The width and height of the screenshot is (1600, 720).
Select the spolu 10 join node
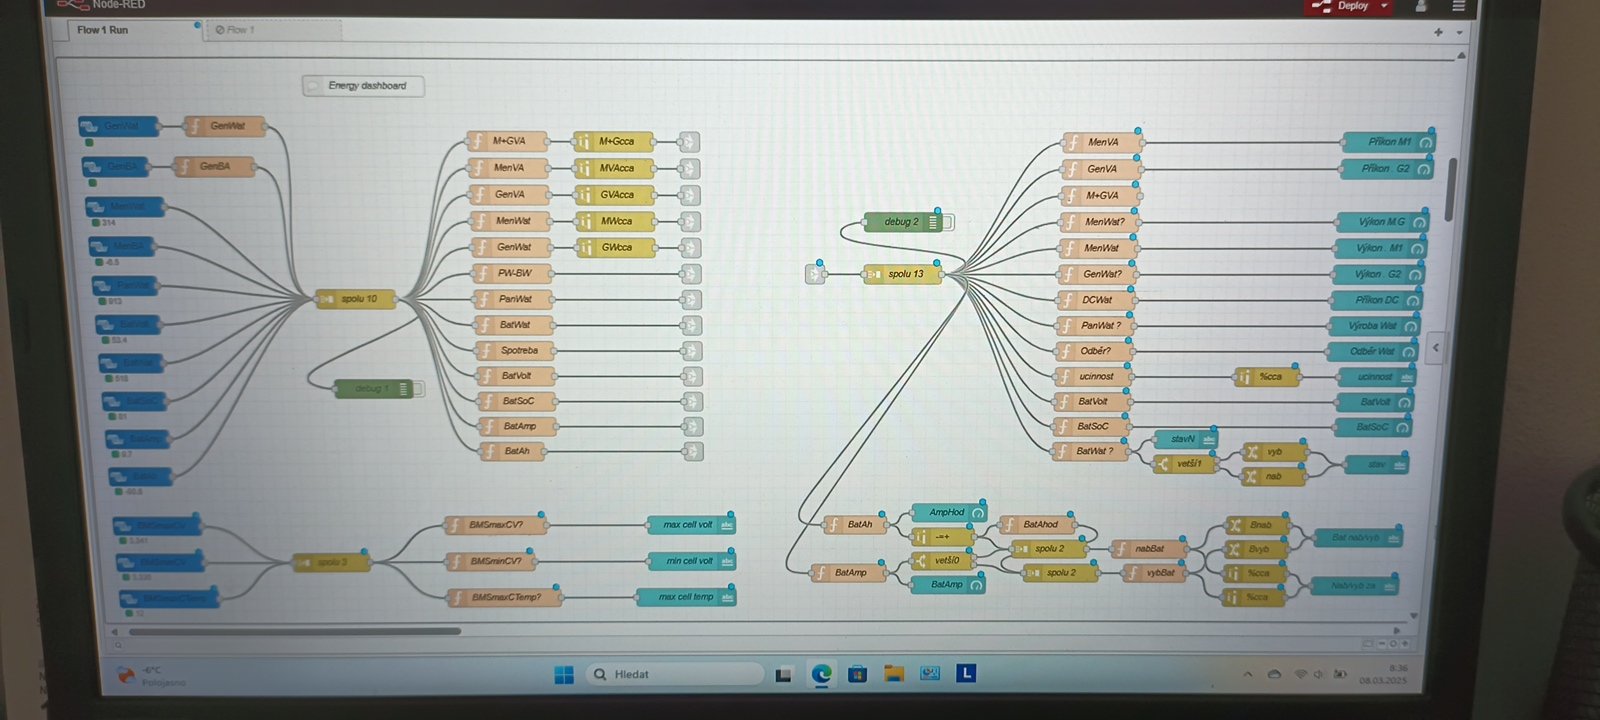pos(355,299)
